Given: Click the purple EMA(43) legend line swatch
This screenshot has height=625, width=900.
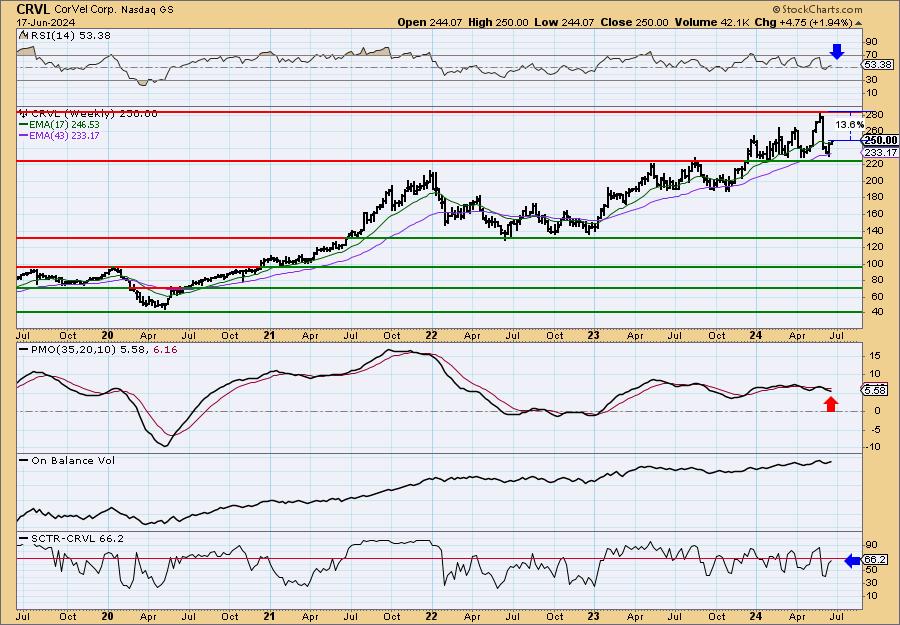Looking at the screenshot, I should (x=24, y=136).
